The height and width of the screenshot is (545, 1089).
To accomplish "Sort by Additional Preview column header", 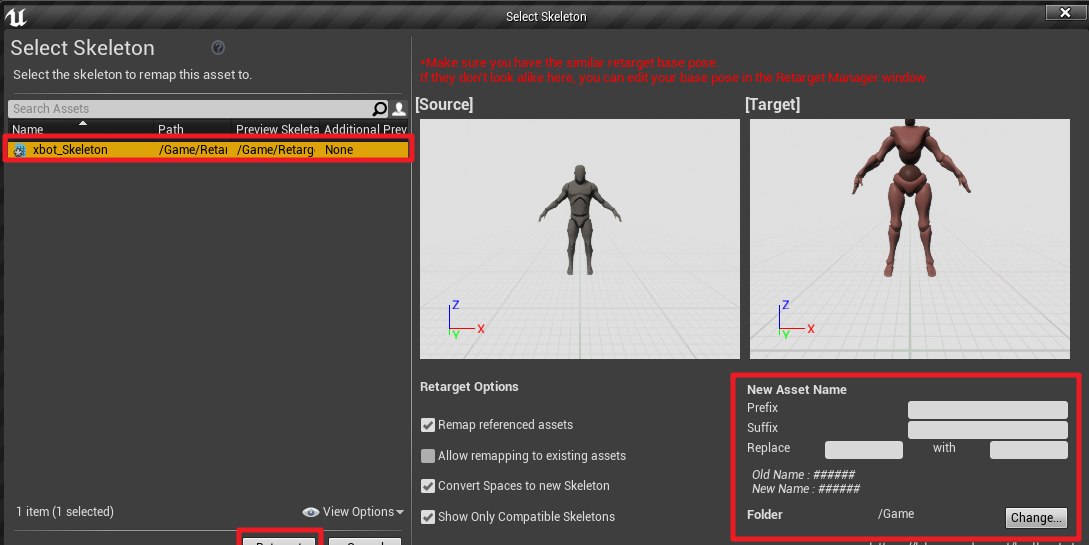I will pos(365,129).
